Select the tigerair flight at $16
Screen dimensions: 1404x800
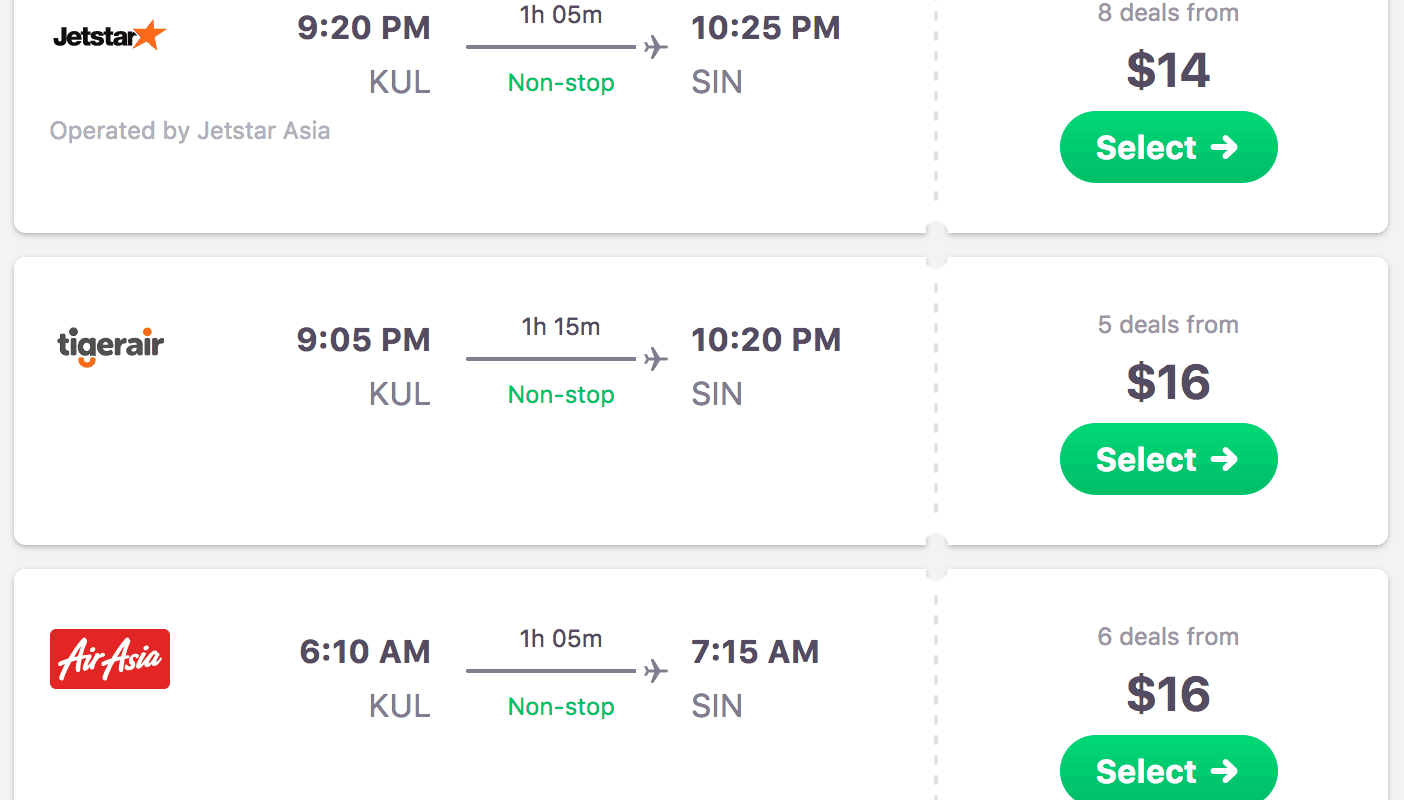tap(1168, 459)
